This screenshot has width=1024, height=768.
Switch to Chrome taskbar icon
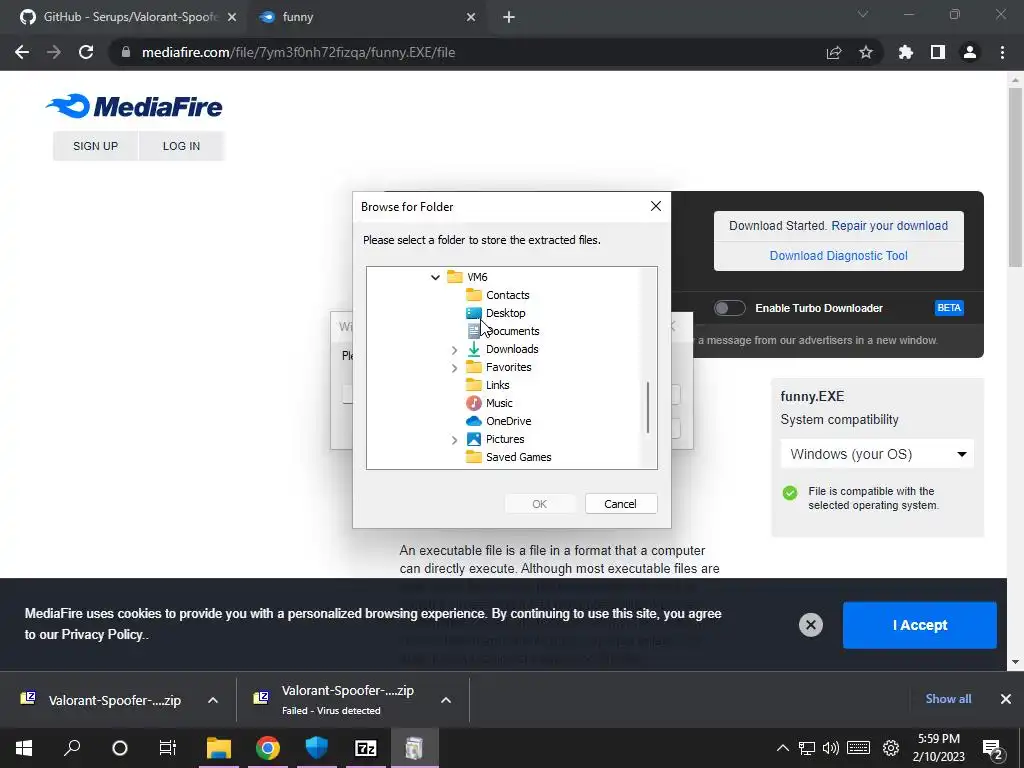[268, 748]
